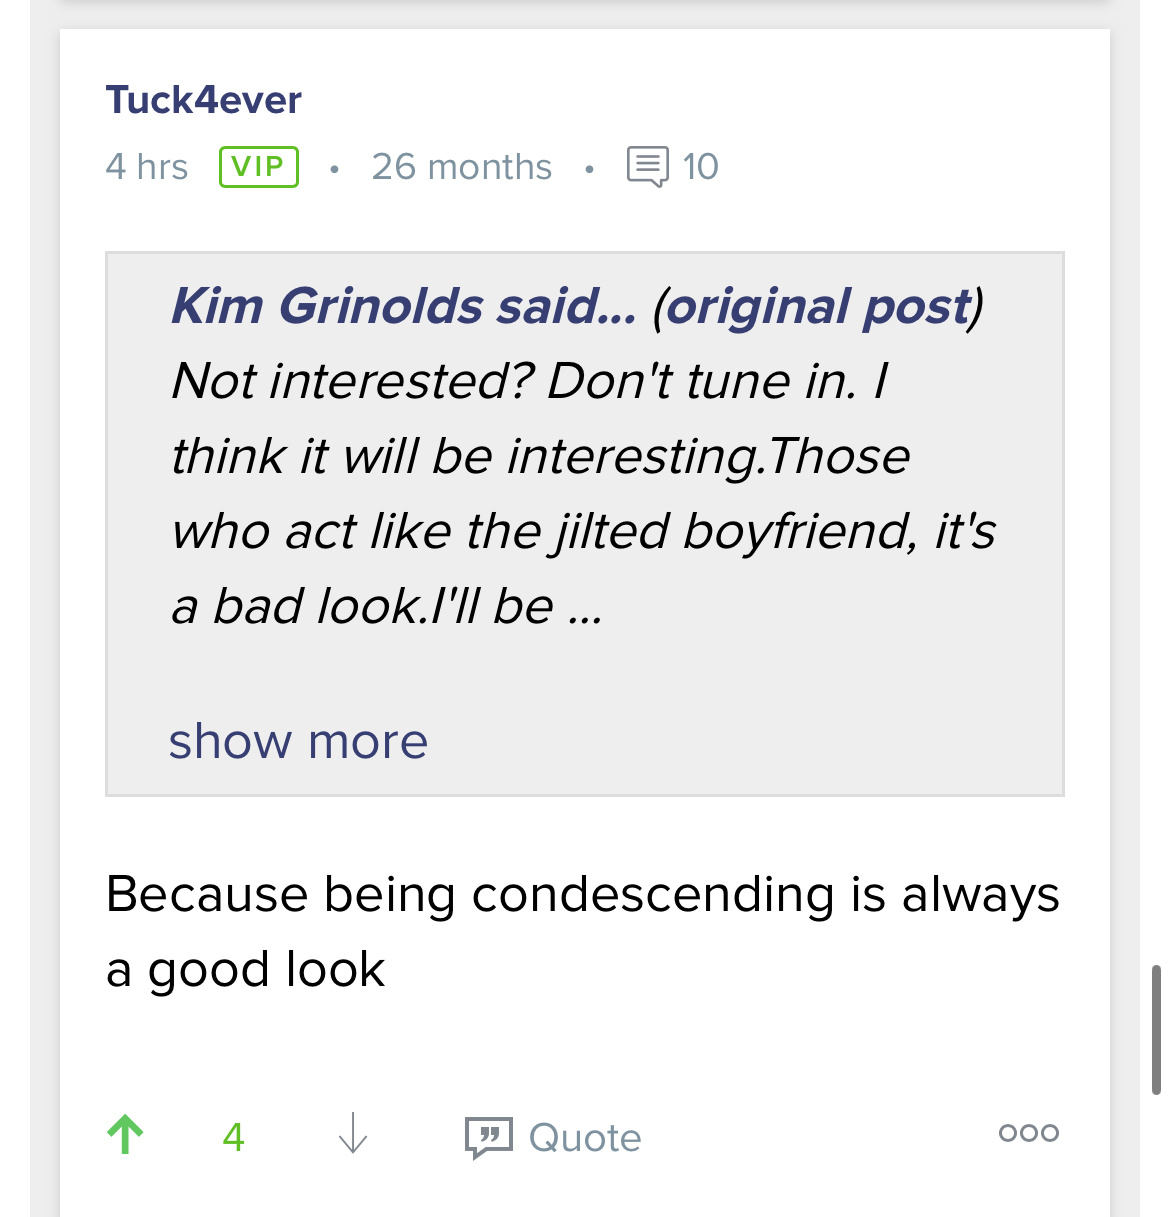This screenshot has height=1217, width=1170.
Task: Click the '26 months' membership label
Action: [461, 166]
